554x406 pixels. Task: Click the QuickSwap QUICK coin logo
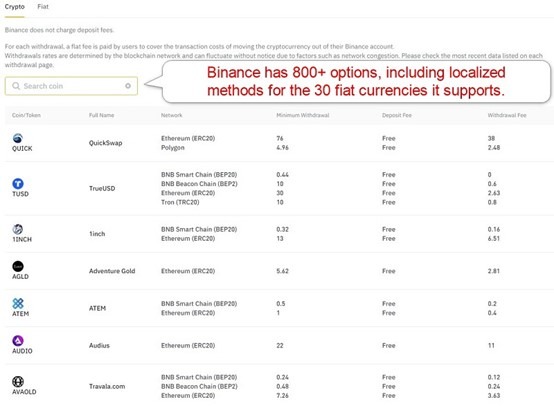pos(18,138)
